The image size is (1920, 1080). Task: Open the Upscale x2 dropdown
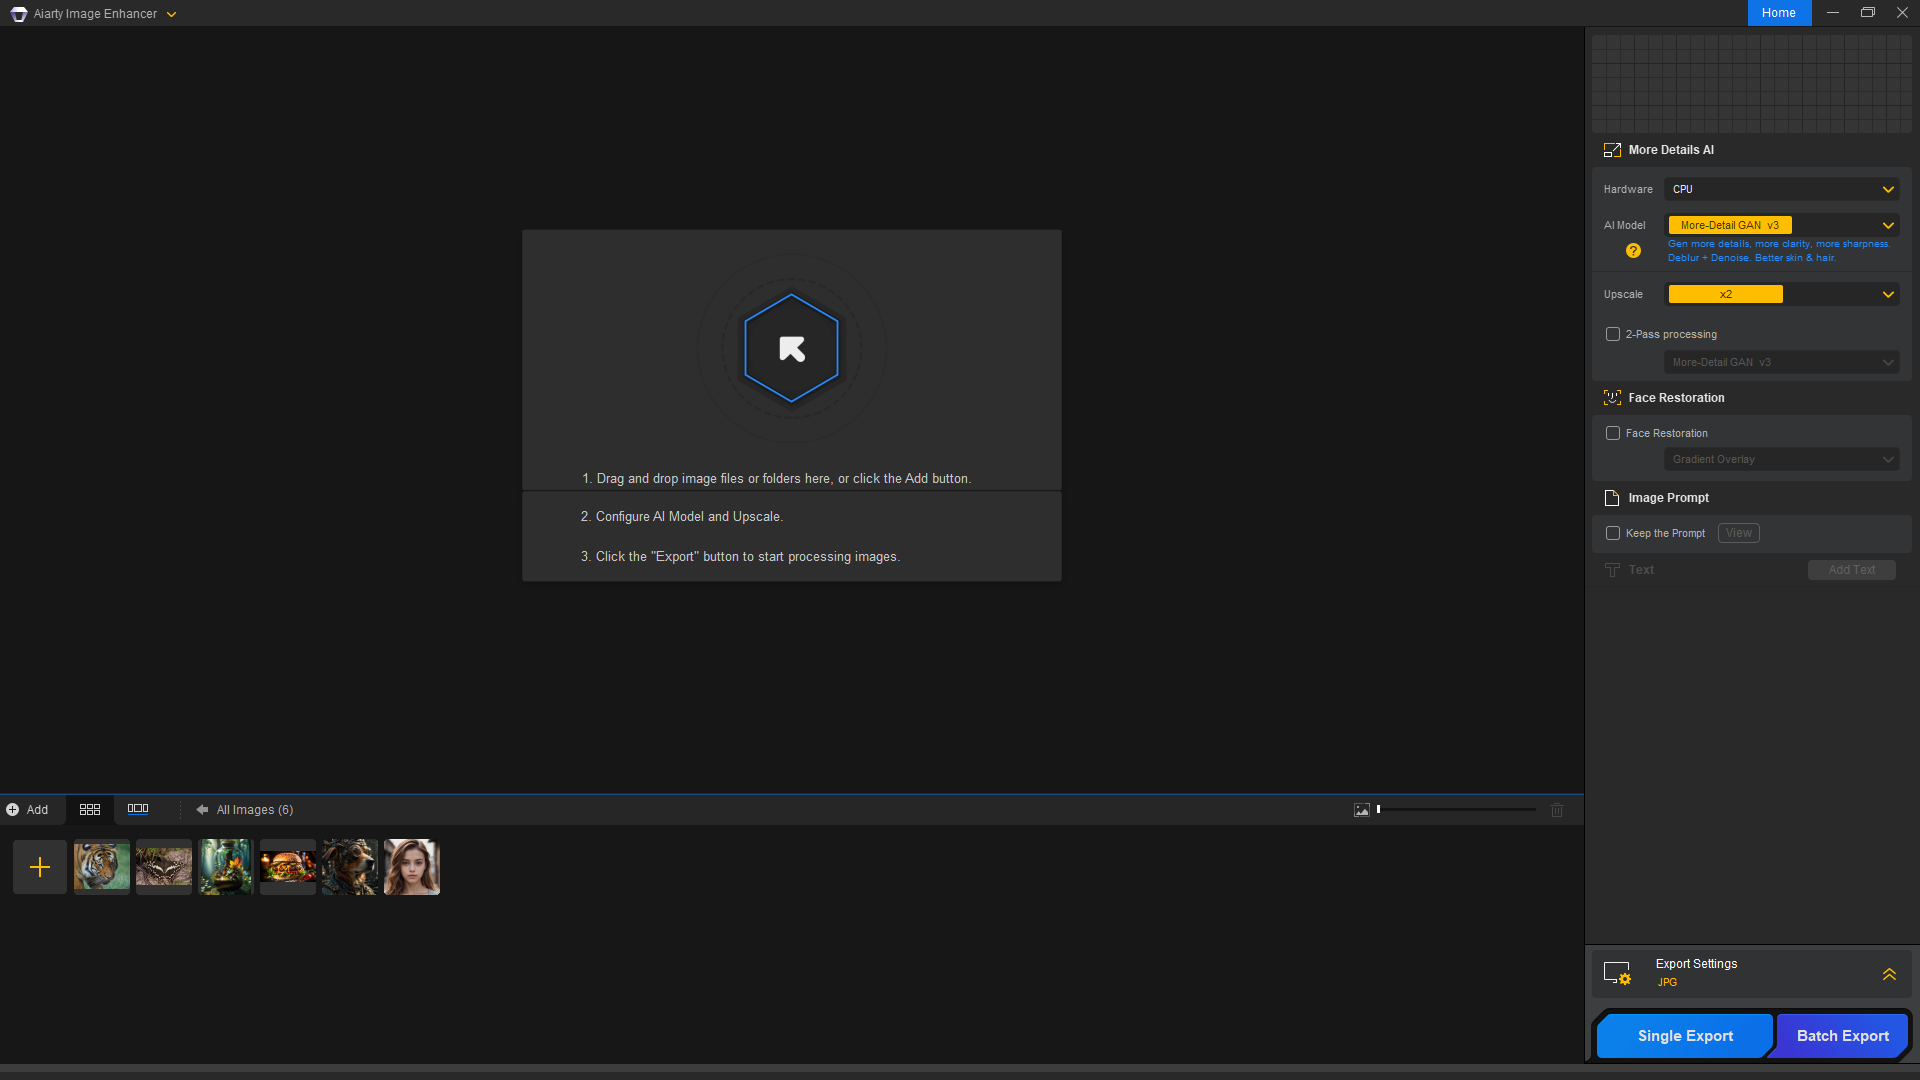tap(1782, 294)
